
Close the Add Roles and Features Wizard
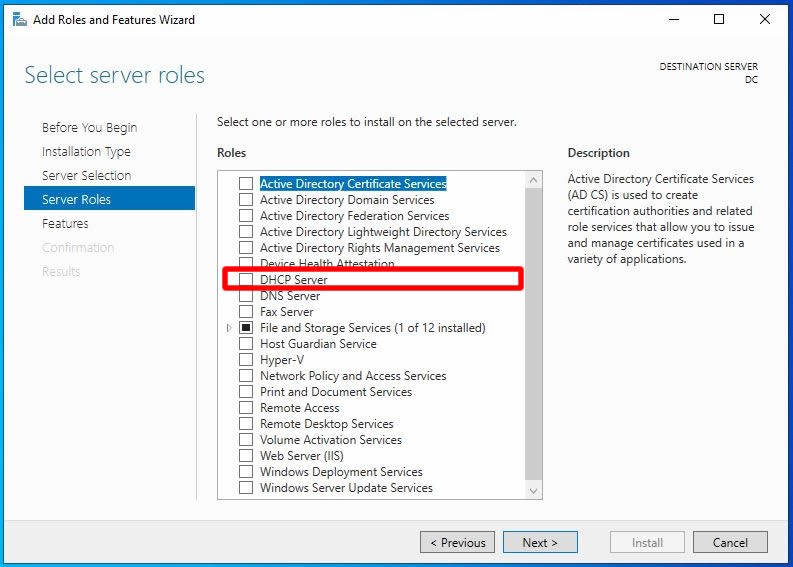coord(765,20)
